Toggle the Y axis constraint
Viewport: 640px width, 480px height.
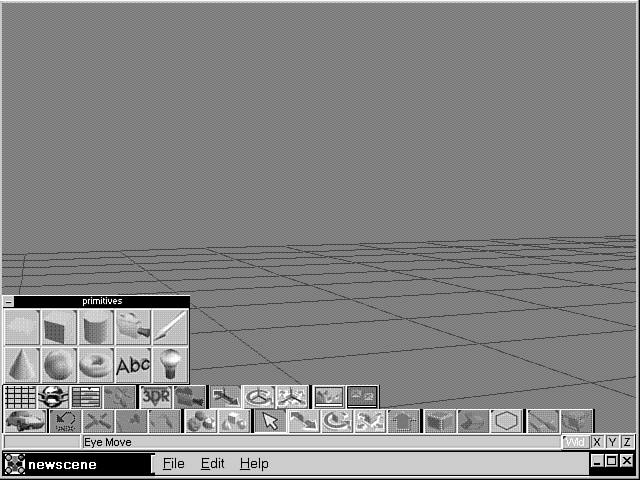tap(612, 442)
